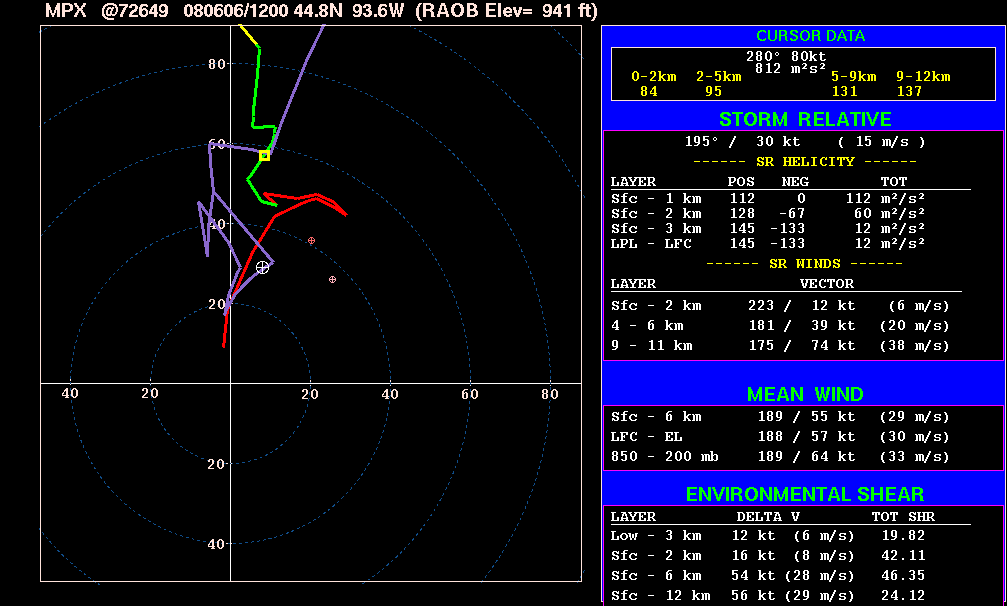Select the 4 - 6 km SR winds row

point(780,326)
